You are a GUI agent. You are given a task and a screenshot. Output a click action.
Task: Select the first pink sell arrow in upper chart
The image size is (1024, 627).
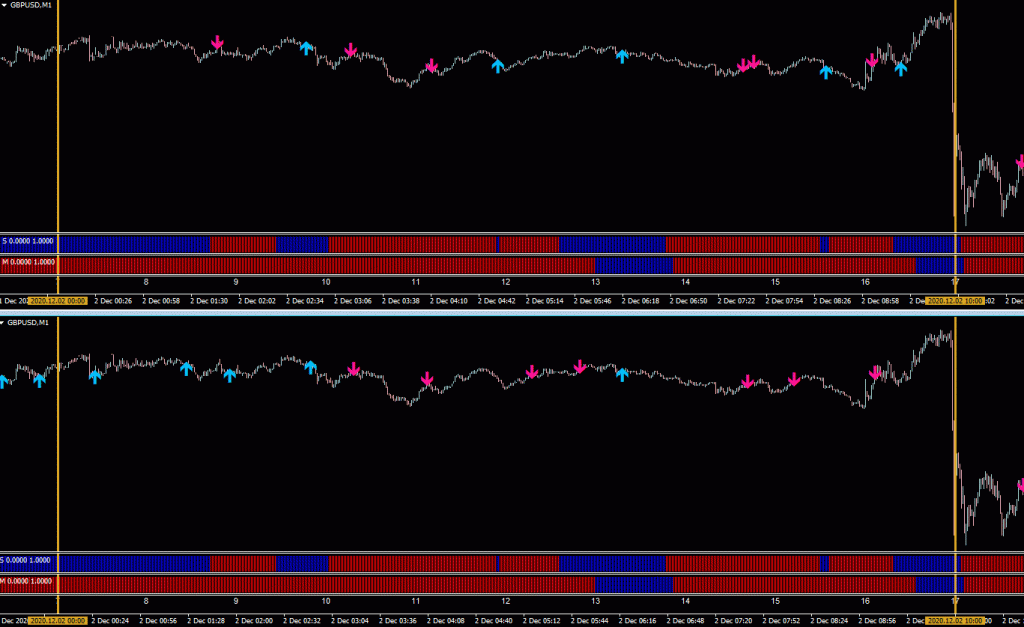click(217, 43)
